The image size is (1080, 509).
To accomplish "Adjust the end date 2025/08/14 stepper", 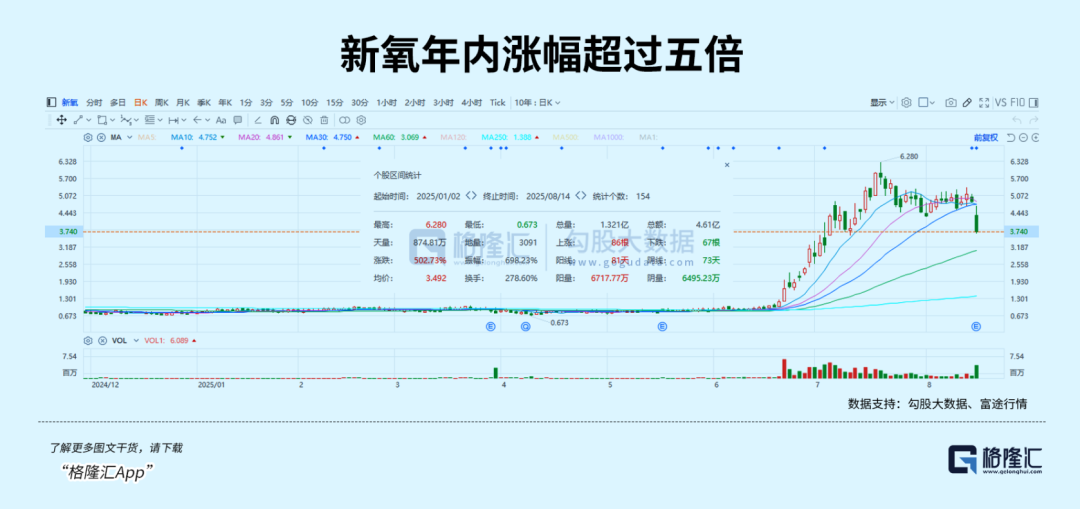I will [x=581, y=196].
